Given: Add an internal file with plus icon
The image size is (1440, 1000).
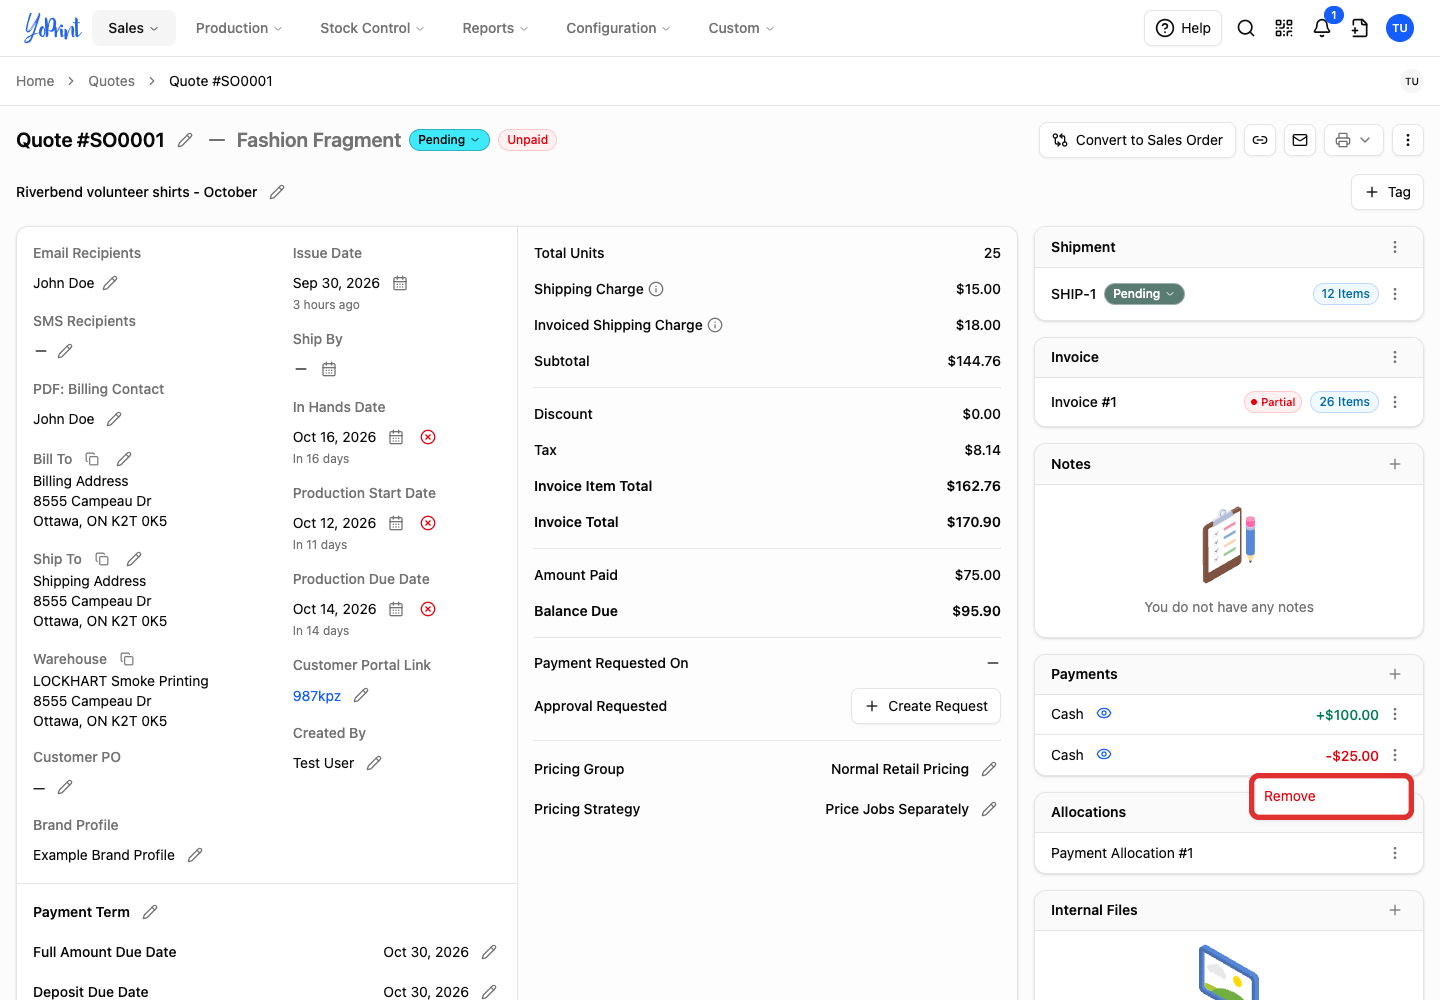Looking at the screenshot, I should [x=1395, y=910].
